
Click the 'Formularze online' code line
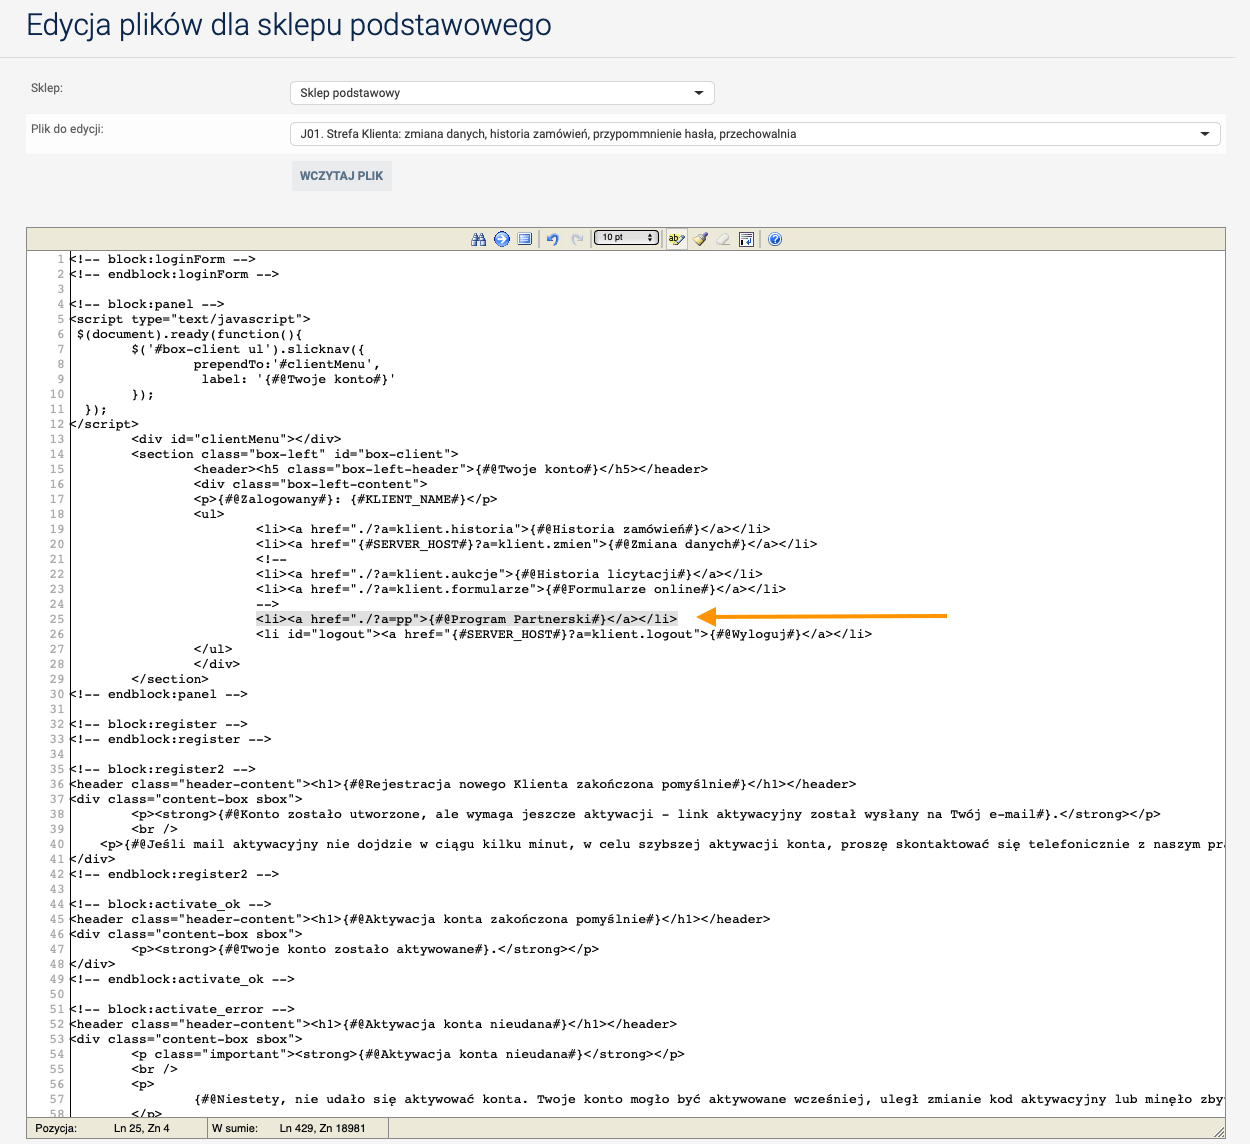click(521, 589)
